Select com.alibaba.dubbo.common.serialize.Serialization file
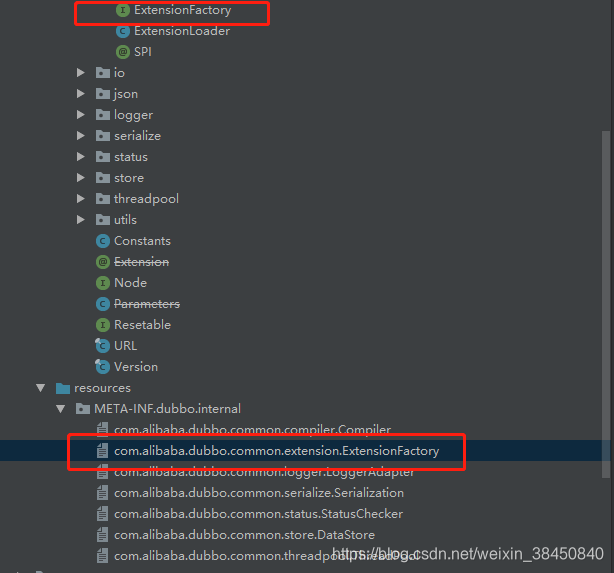Image resolution: width=614 pixels, height=573 pixels. pyautogui.click(x=259, y=493)
